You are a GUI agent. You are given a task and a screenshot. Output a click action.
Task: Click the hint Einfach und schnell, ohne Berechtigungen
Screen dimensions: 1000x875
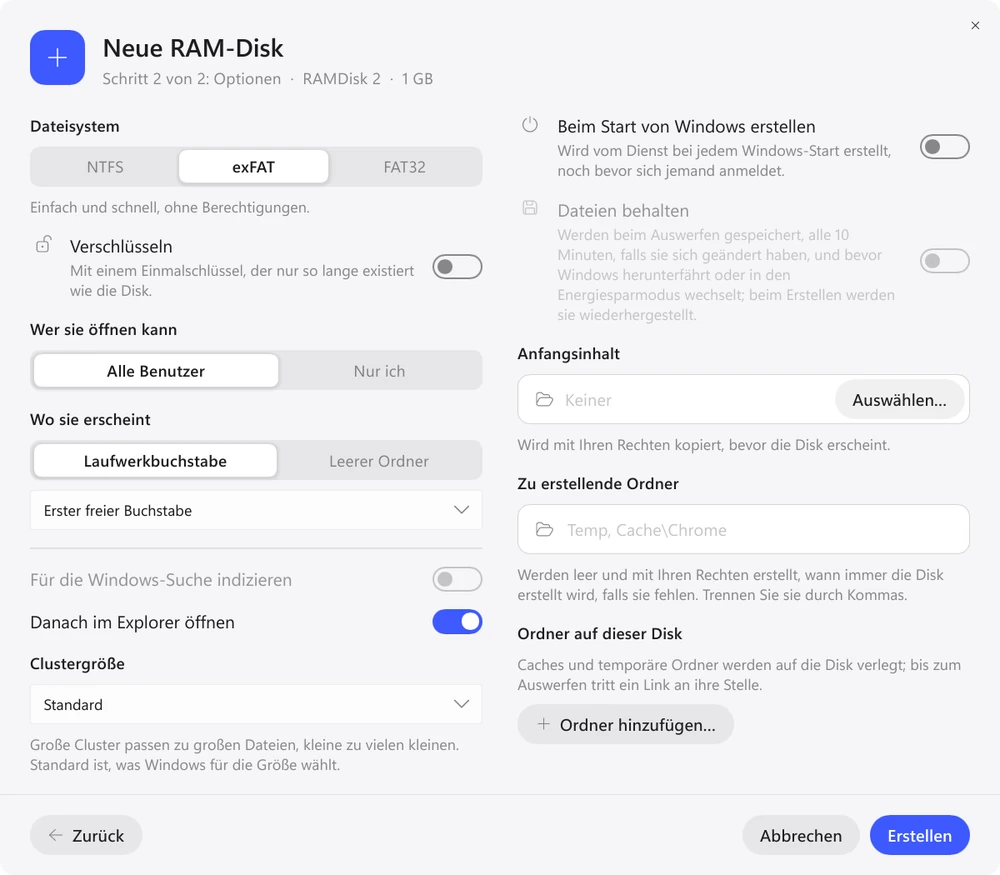[170, 207]
